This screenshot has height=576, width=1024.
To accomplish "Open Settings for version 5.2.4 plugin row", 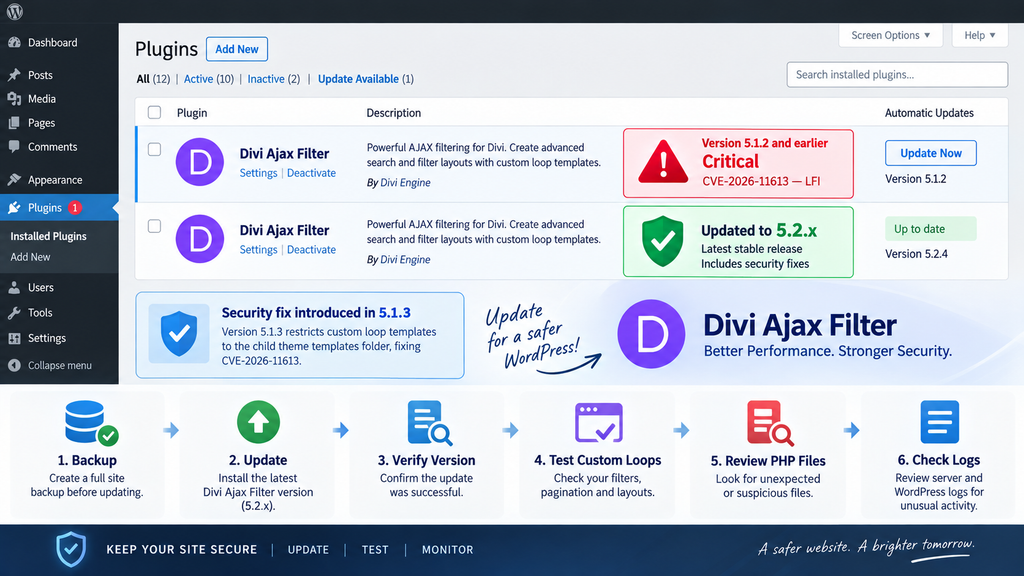I will 258,249.
